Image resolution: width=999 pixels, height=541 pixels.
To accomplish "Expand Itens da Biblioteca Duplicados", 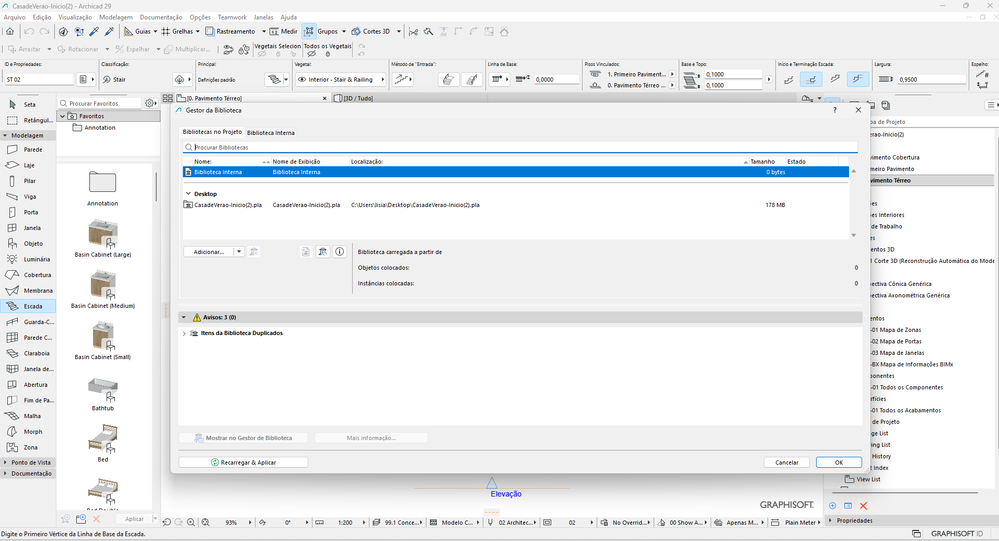I will pyautogui.click(x=184, y=333).
